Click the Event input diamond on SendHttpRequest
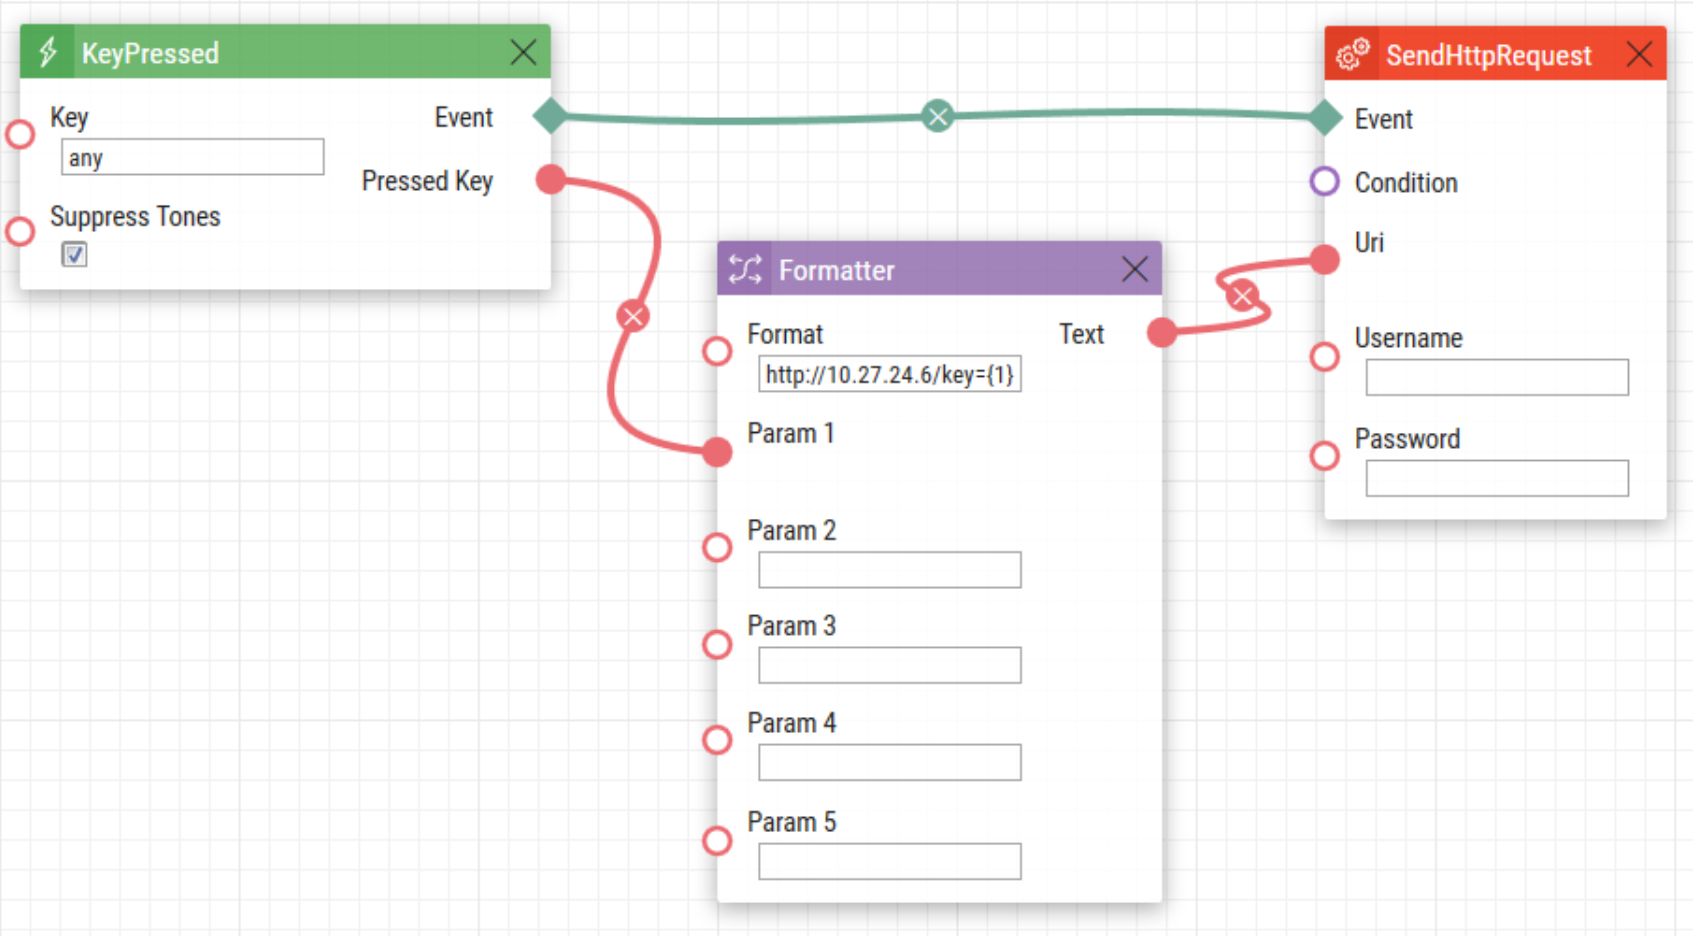 coord(1326,117)
